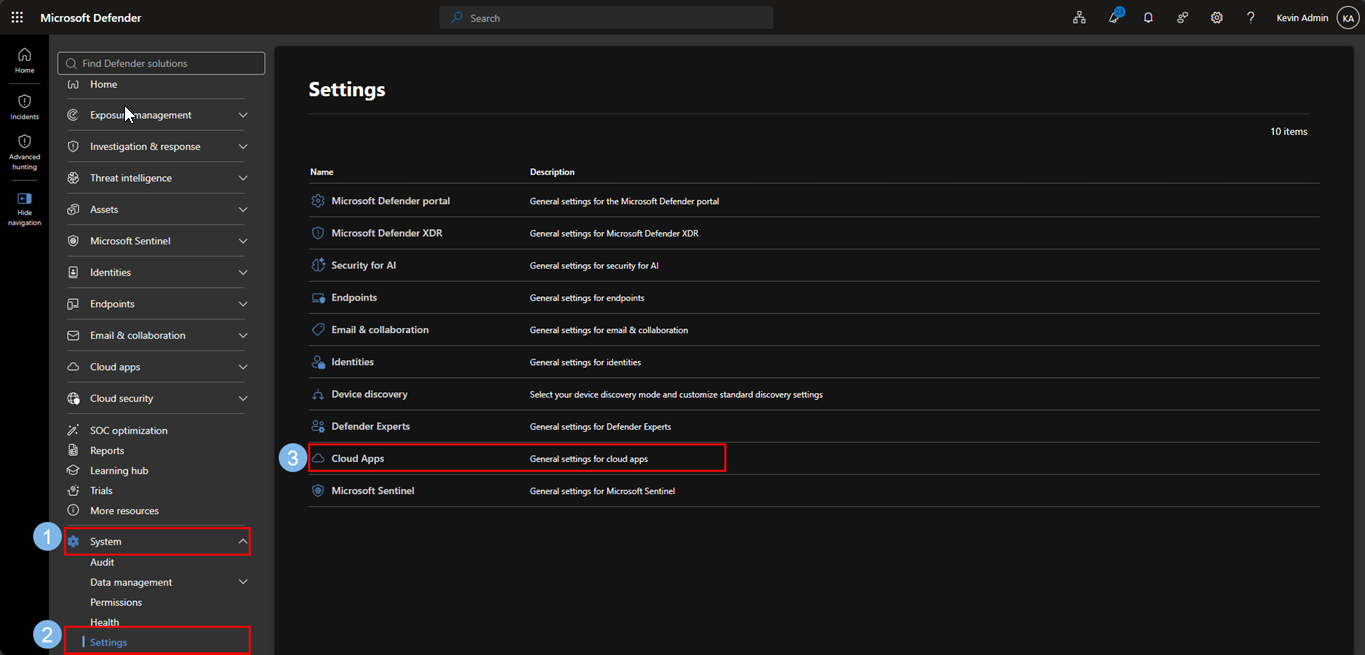The height and width of the screenshot is (655, 1365).
Task: Click the System gear icon in navigation
Action: click(x=73, y=542)
